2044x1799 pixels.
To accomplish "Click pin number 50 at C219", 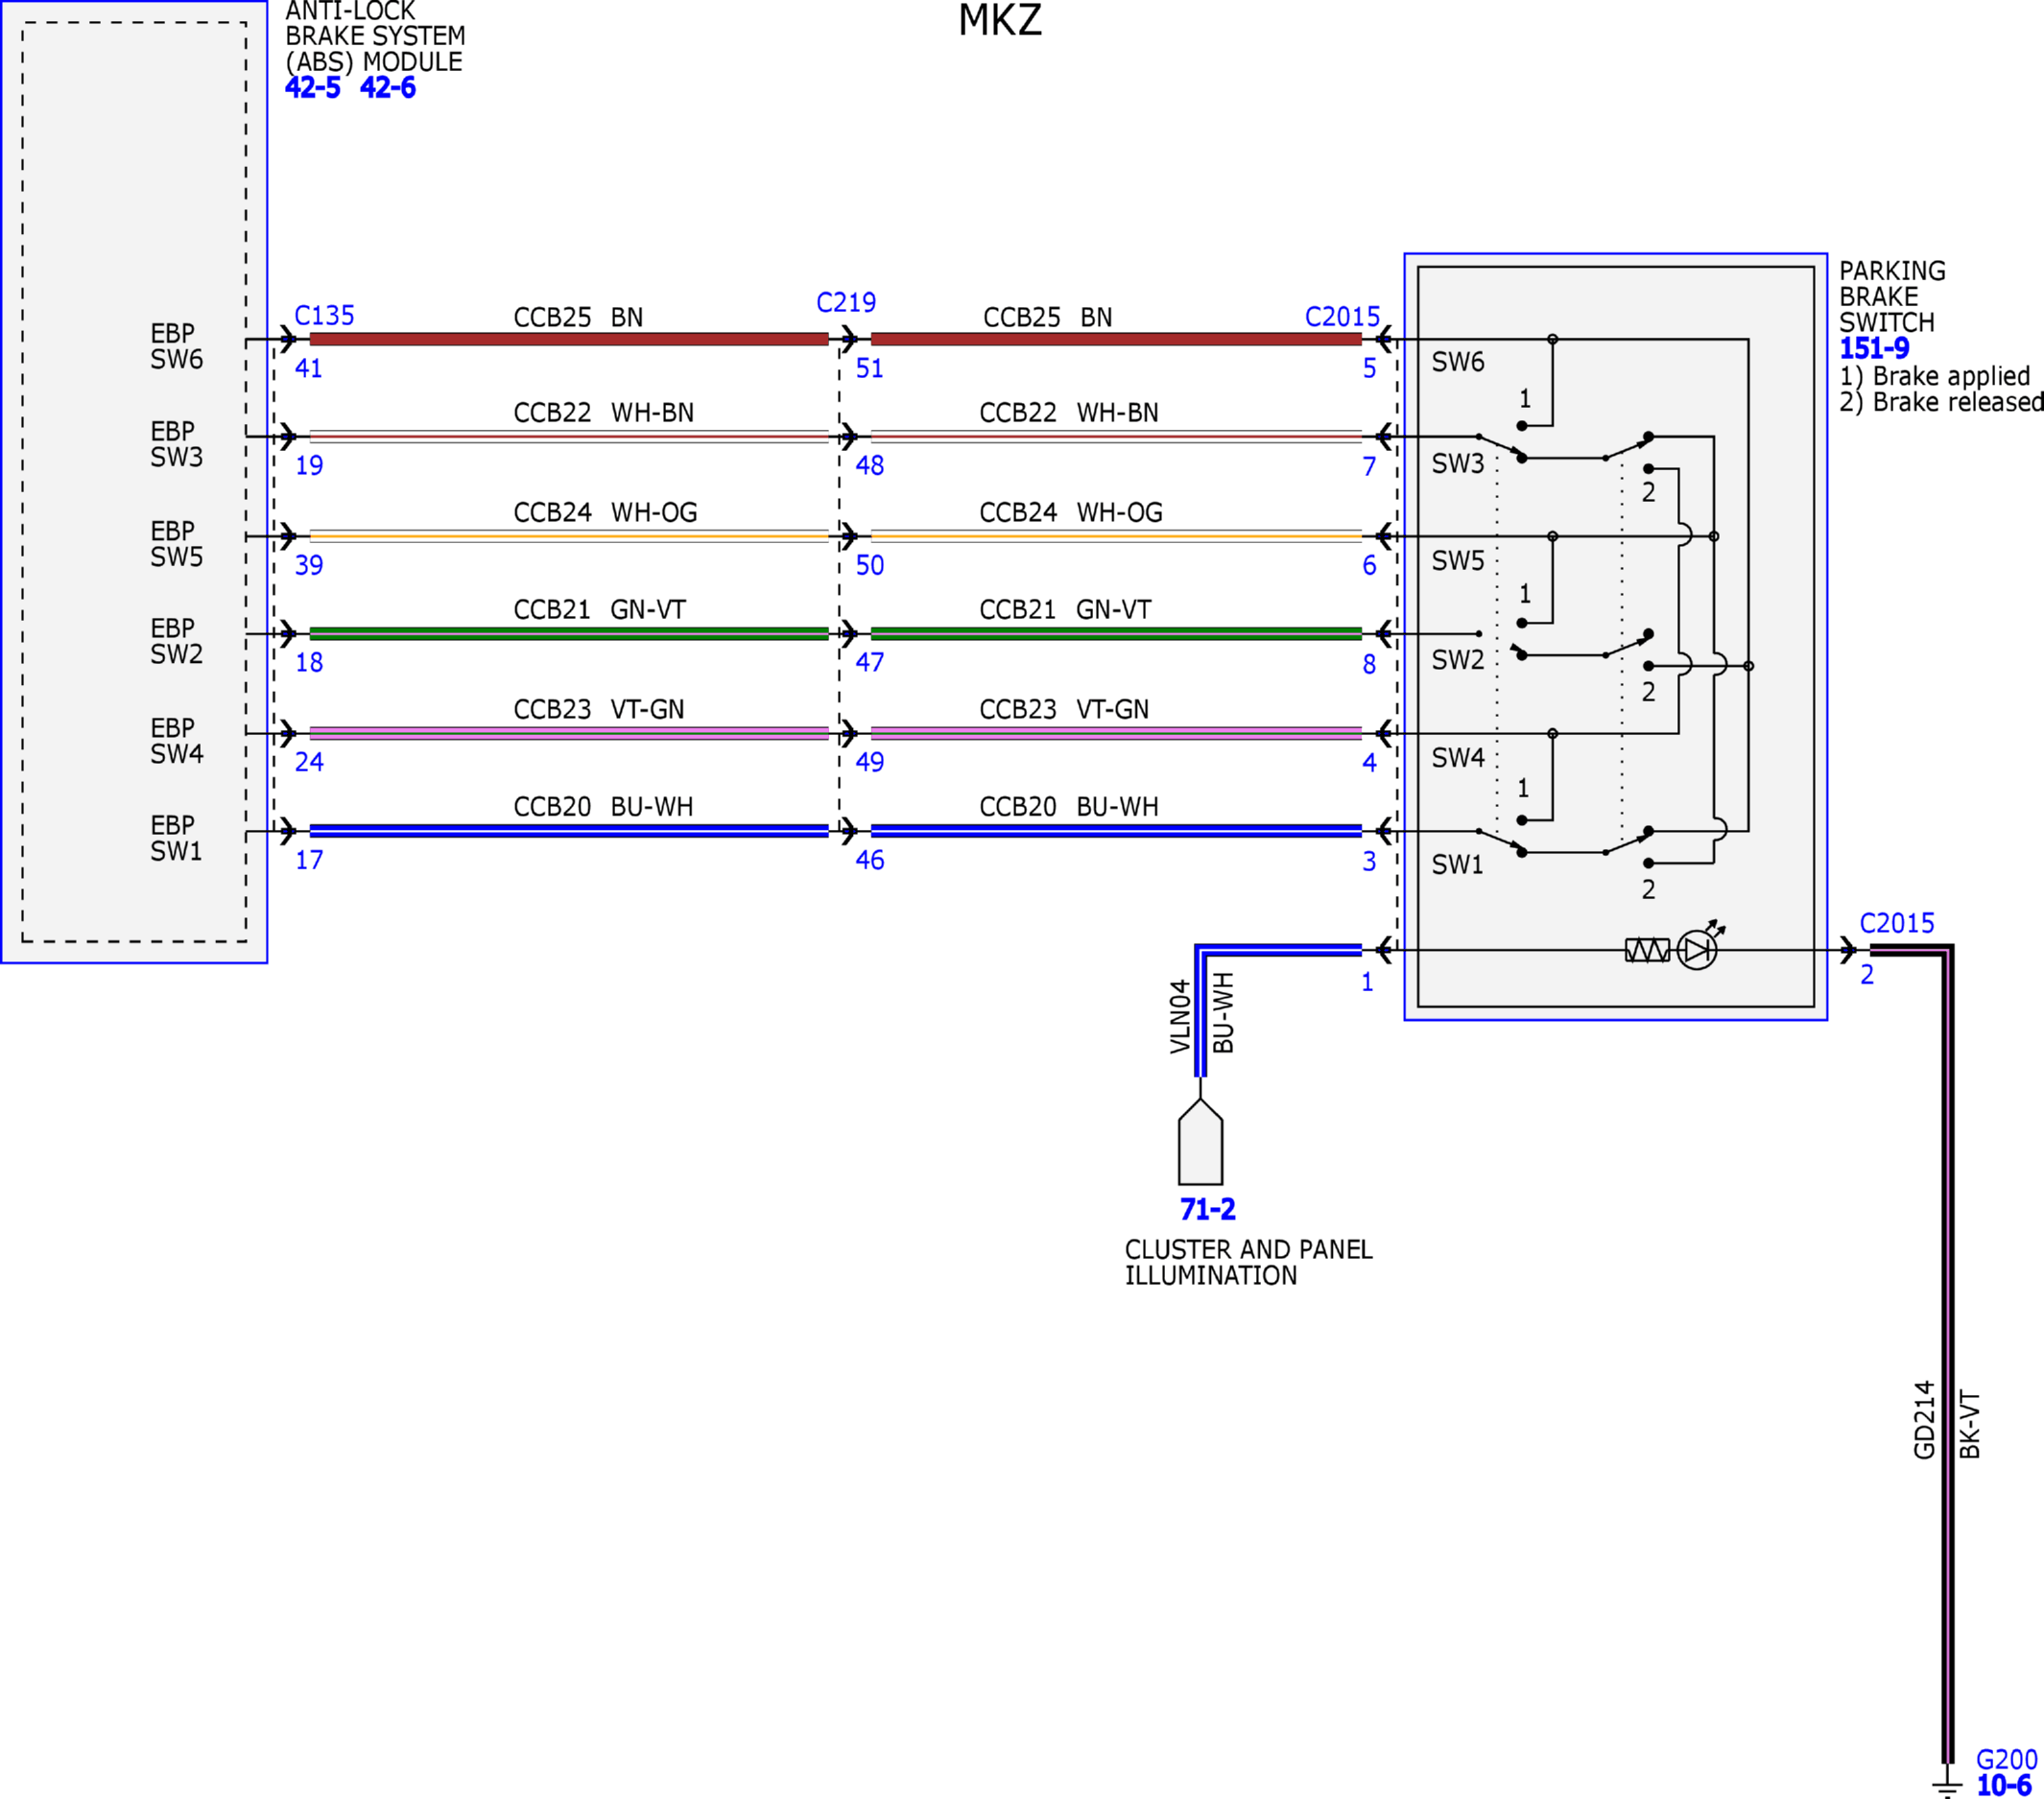I will (870, 566).
